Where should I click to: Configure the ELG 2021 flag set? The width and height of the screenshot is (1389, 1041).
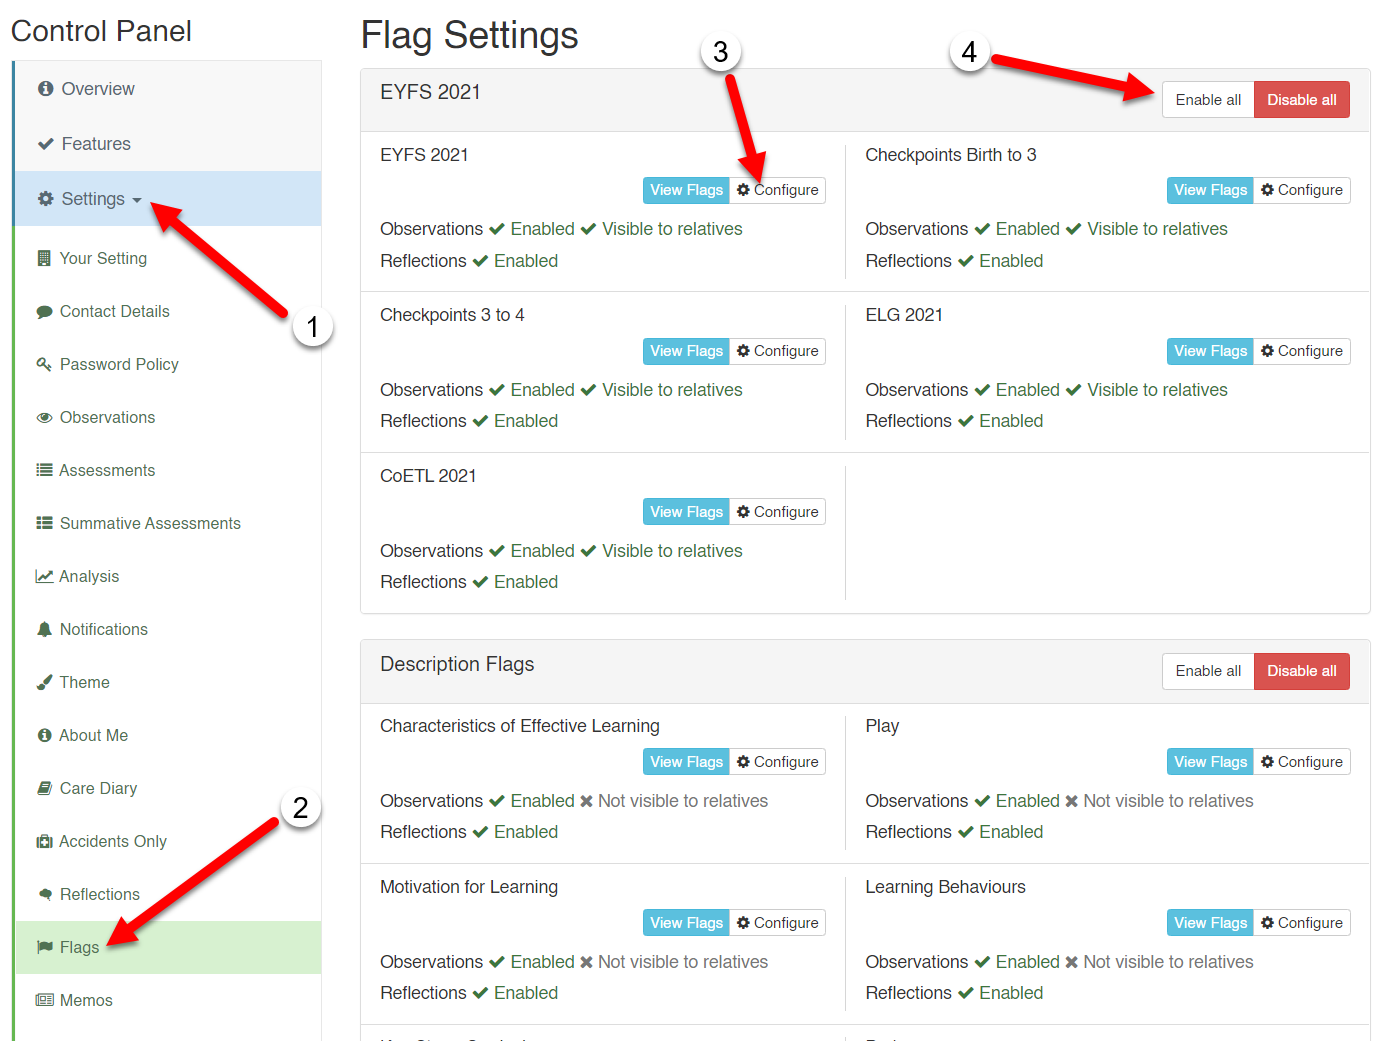1302,351
